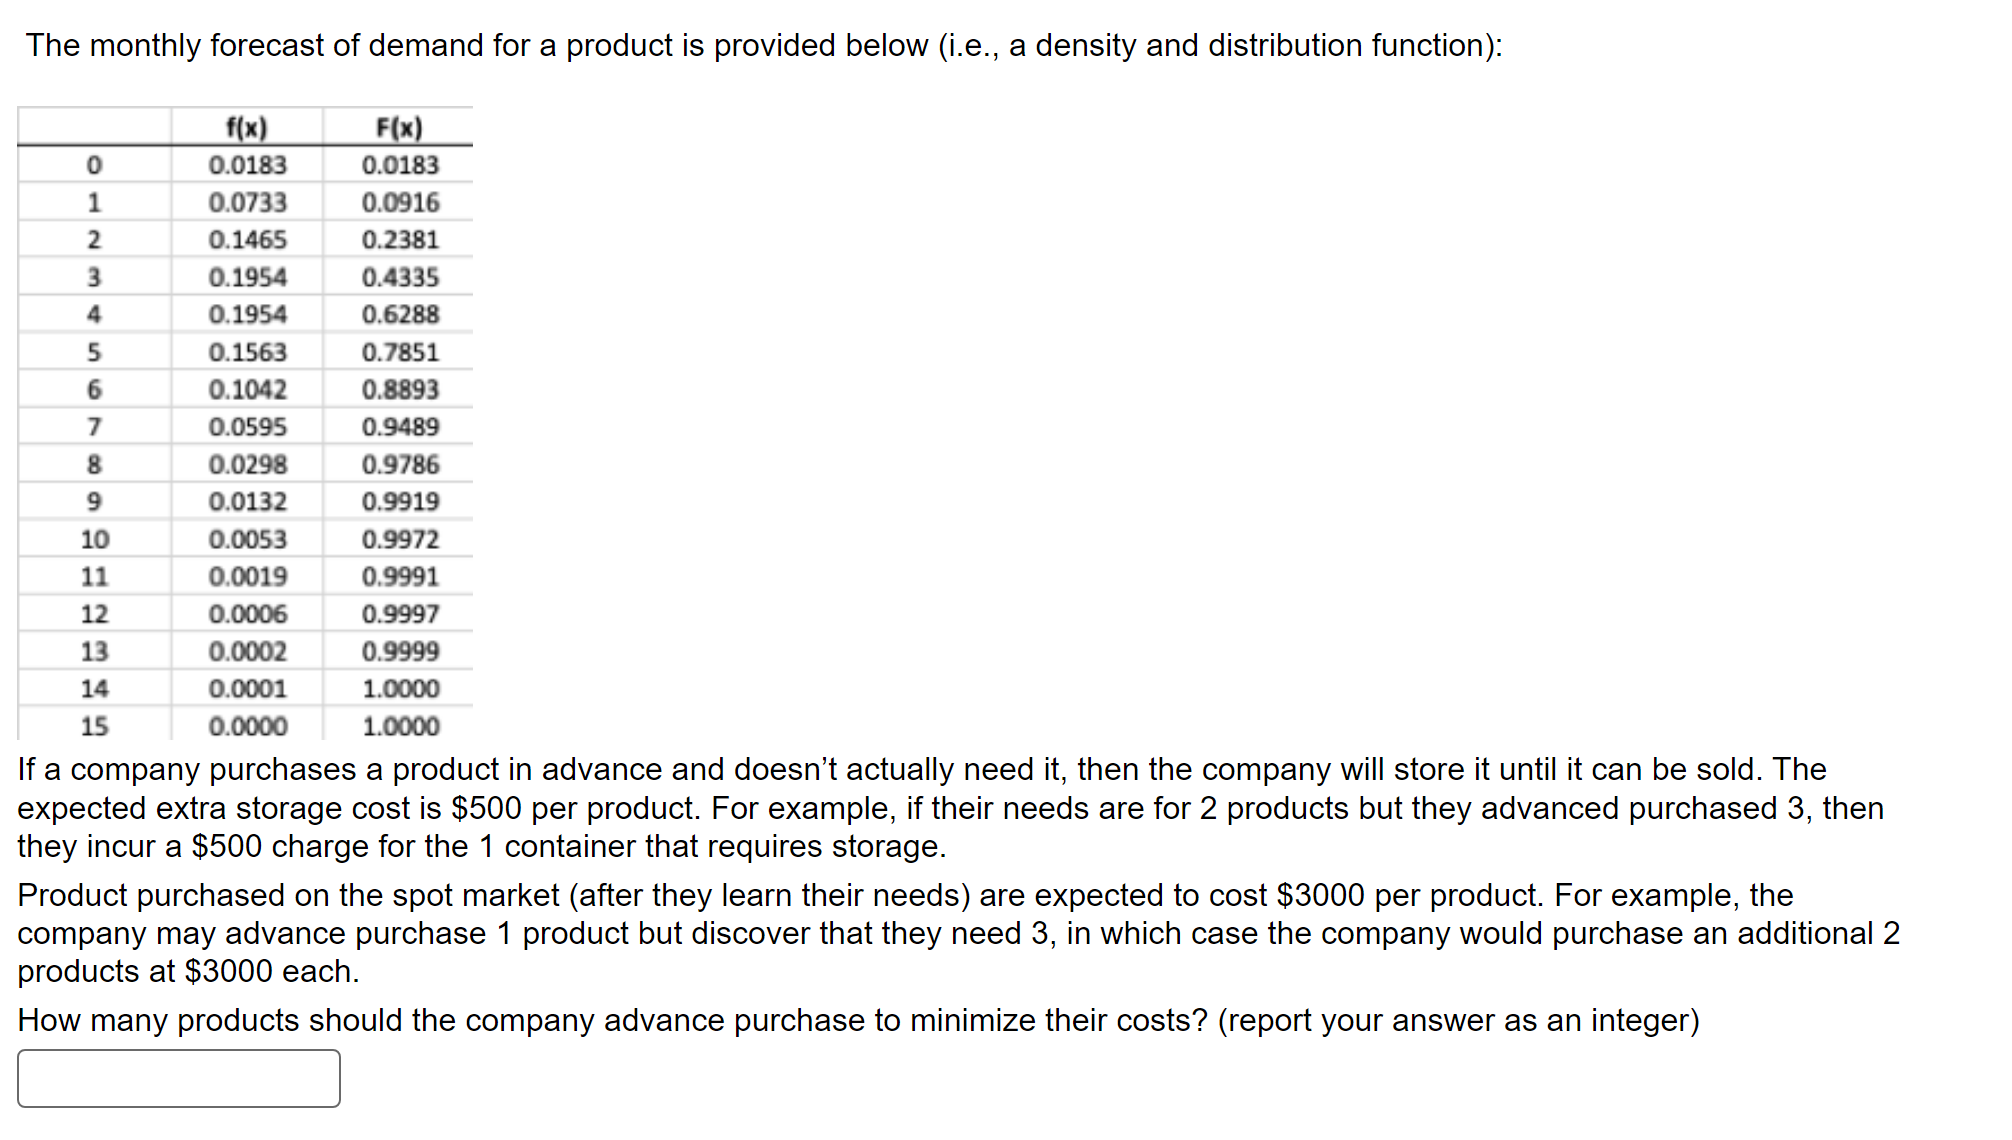Click the "monthly forecast of demand" heading text
The image size is (2012, 1140).
coord(764,46)
